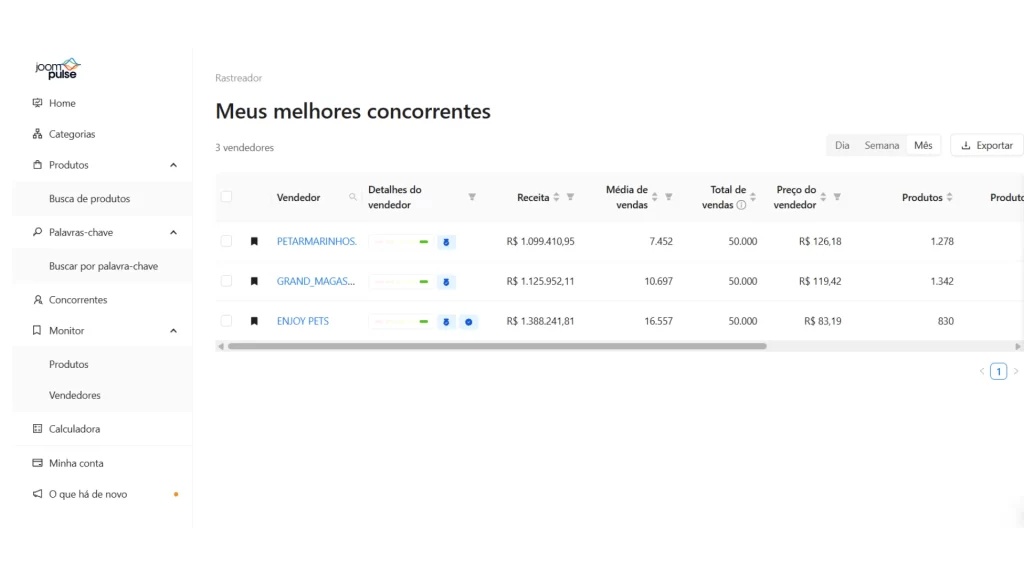Click the horizontal table scrollbar
Image resolution: width=1024 pixels, height=576 pixels.
(x=496, y=346)
